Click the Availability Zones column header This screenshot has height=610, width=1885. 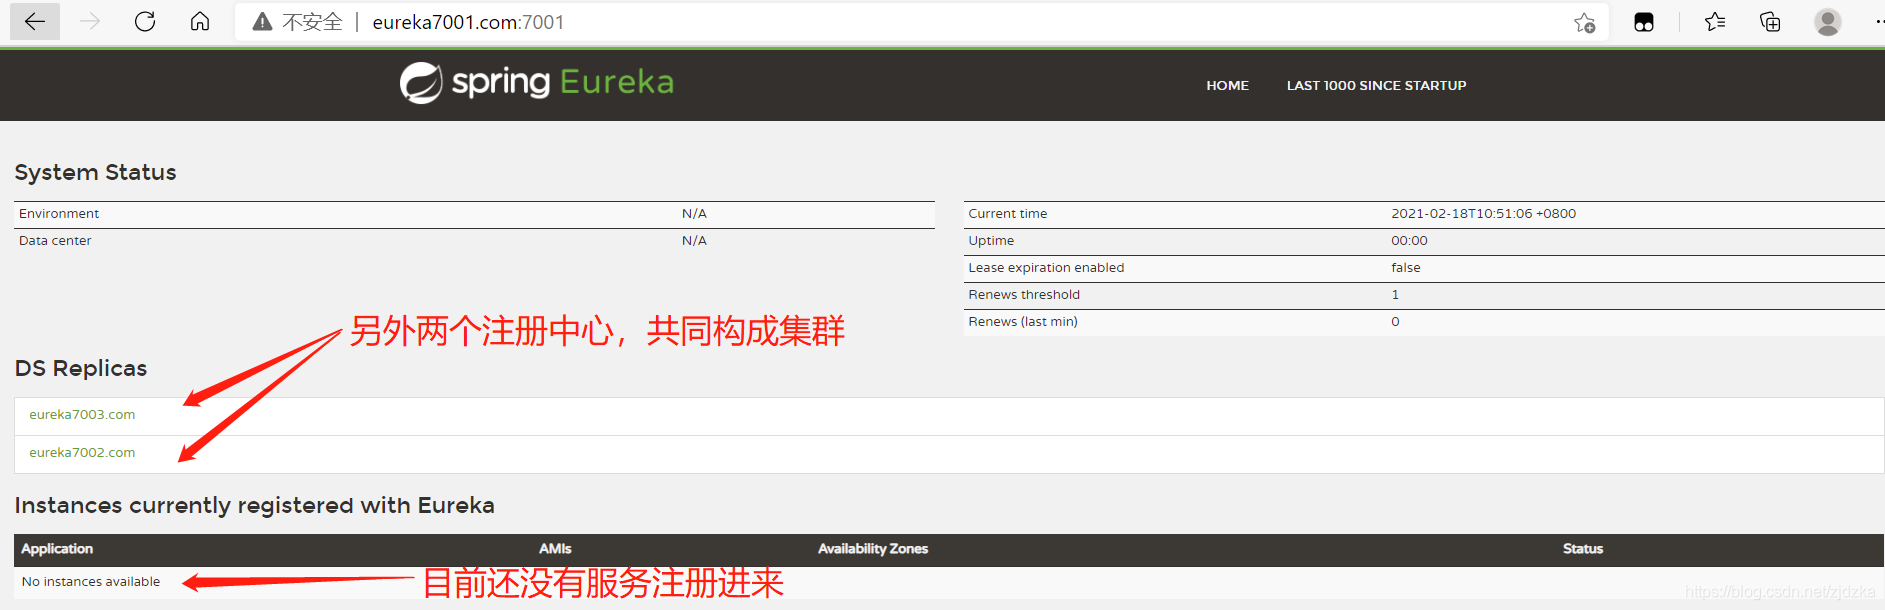click(x=873, y=549)
